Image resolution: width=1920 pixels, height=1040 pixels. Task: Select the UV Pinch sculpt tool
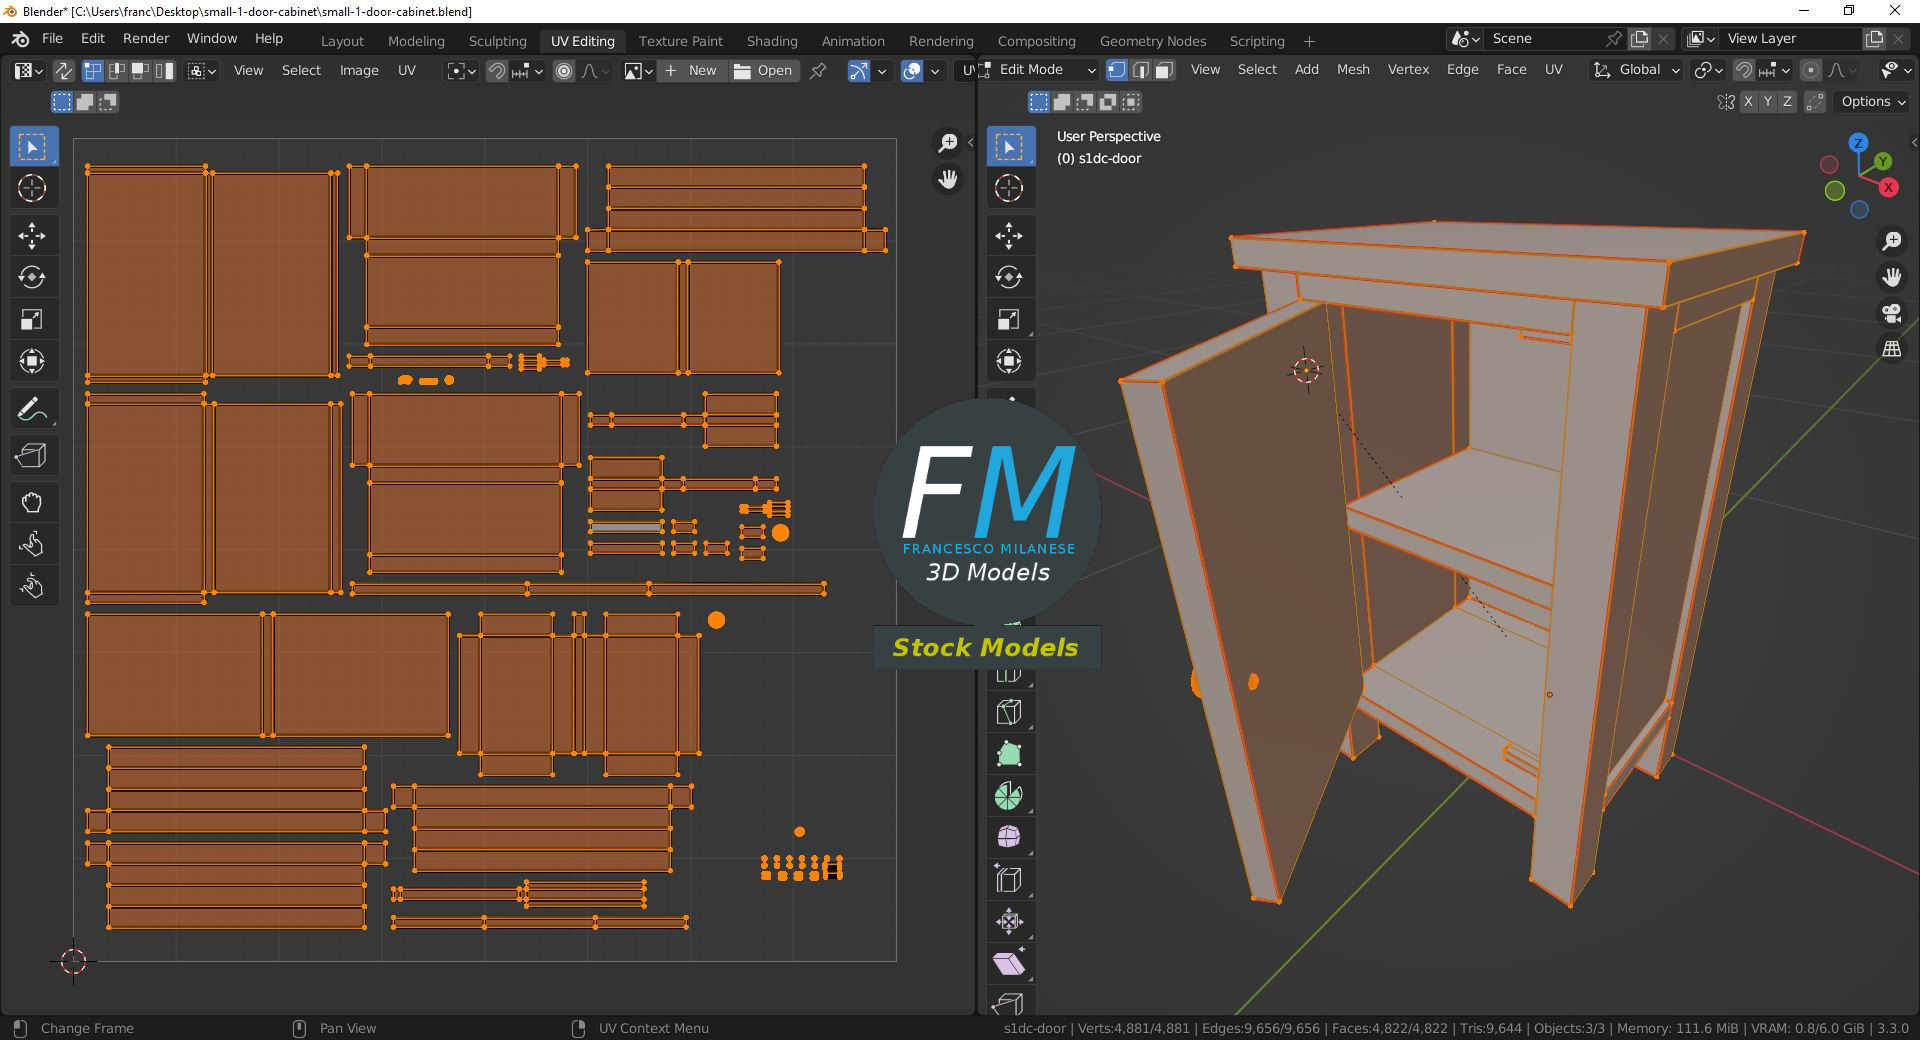(x=32, y=586)
